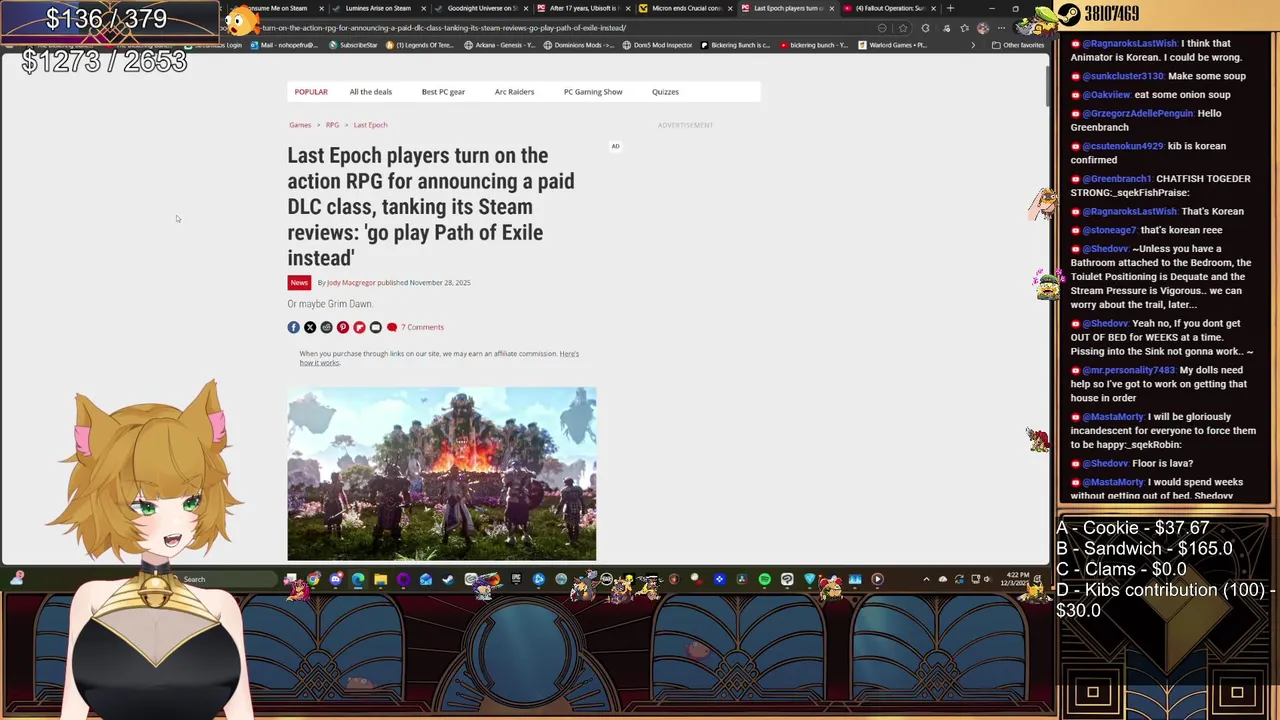The height and width of the screenshot is (720, 1280).
Task: Share article on Pinterest
Action: [343, 327]
